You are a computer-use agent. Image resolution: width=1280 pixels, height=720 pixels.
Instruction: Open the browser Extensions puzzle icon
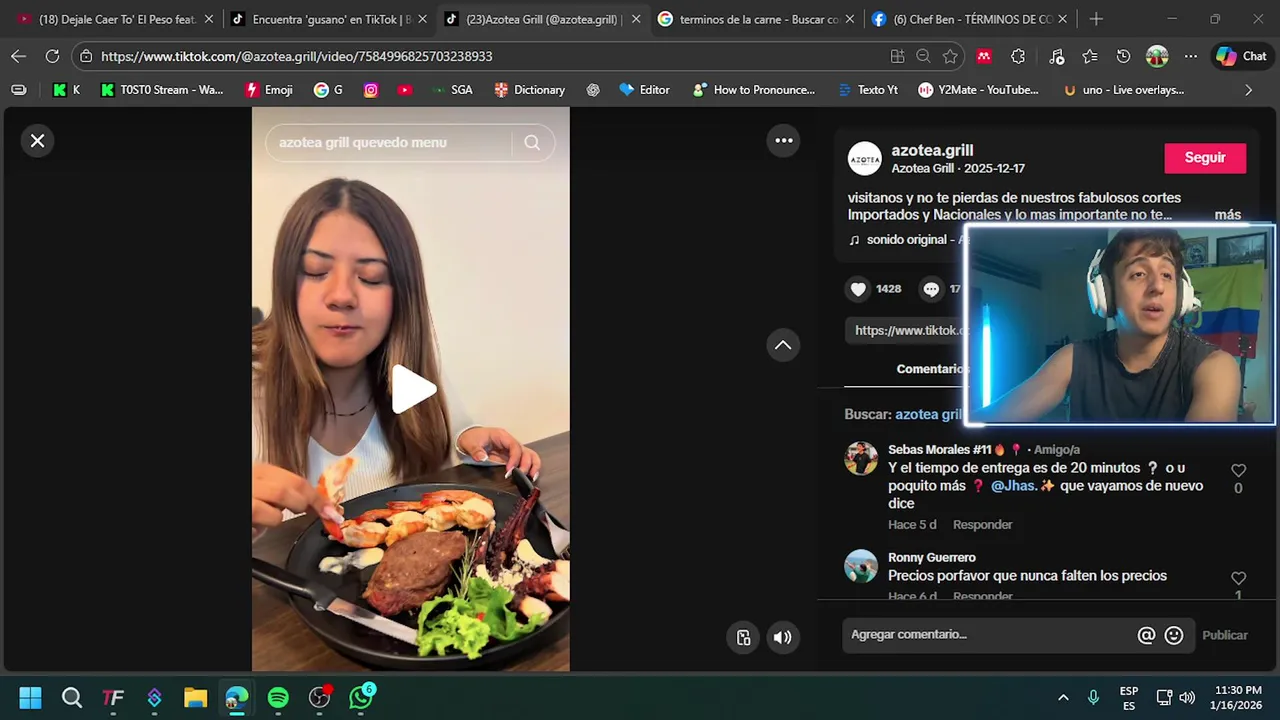(1018, 57)
